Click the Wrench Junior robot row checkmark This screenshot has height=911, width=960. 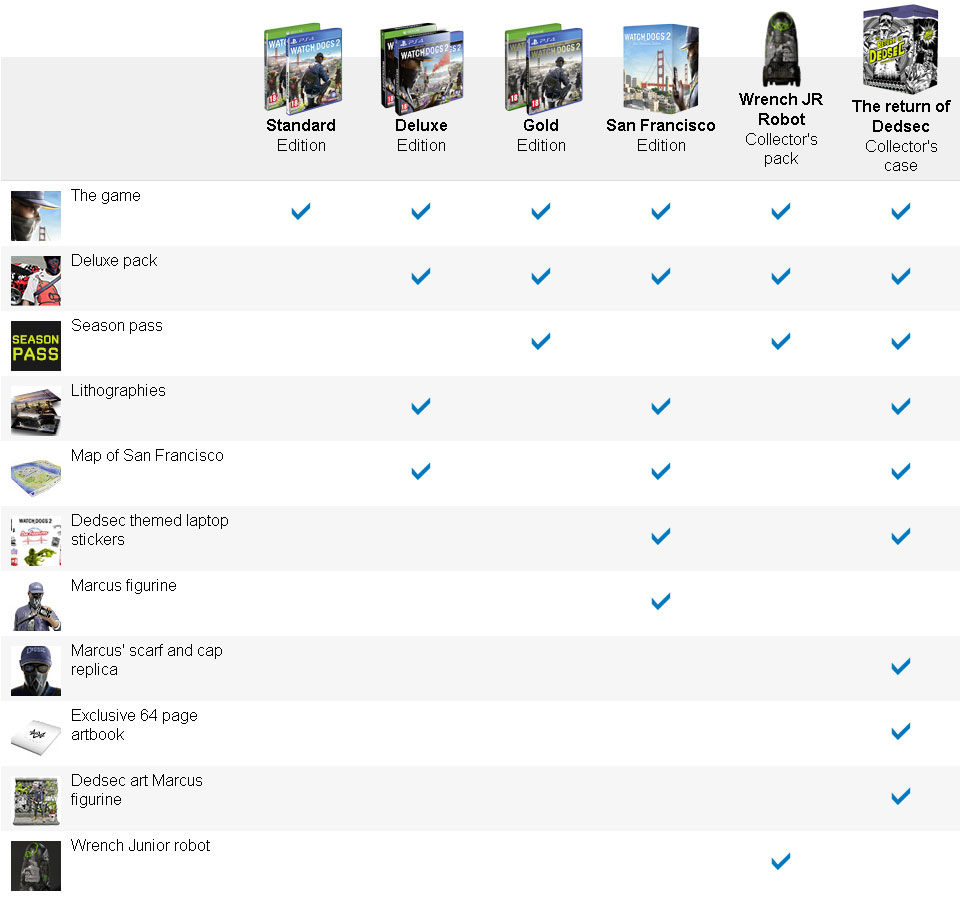pyautogui.click(x=781, y=861)
